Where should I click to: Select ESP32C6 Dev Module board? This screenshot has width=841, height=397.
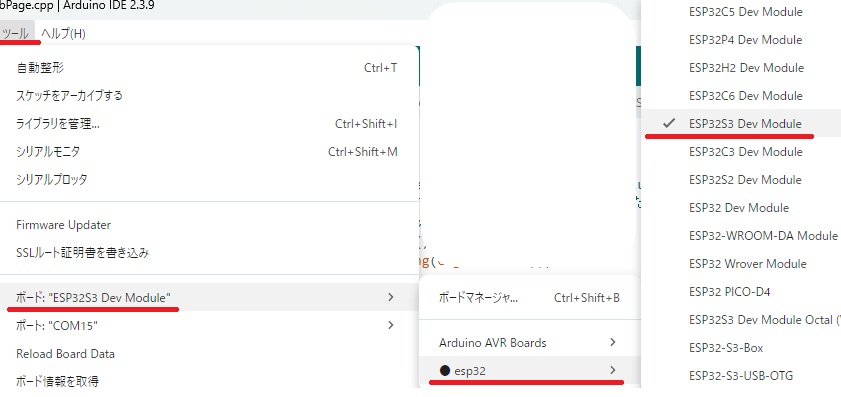pos(741,95)
